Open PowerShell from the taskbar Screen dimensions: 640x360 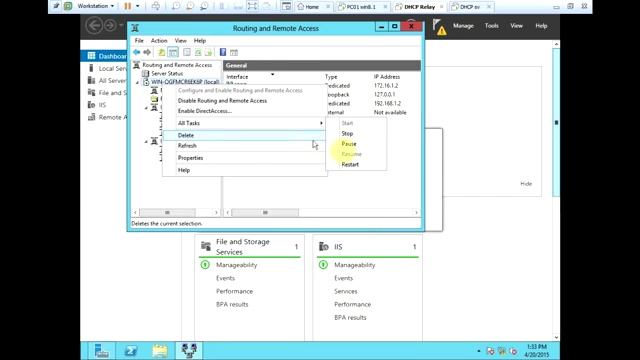[131, 351]
